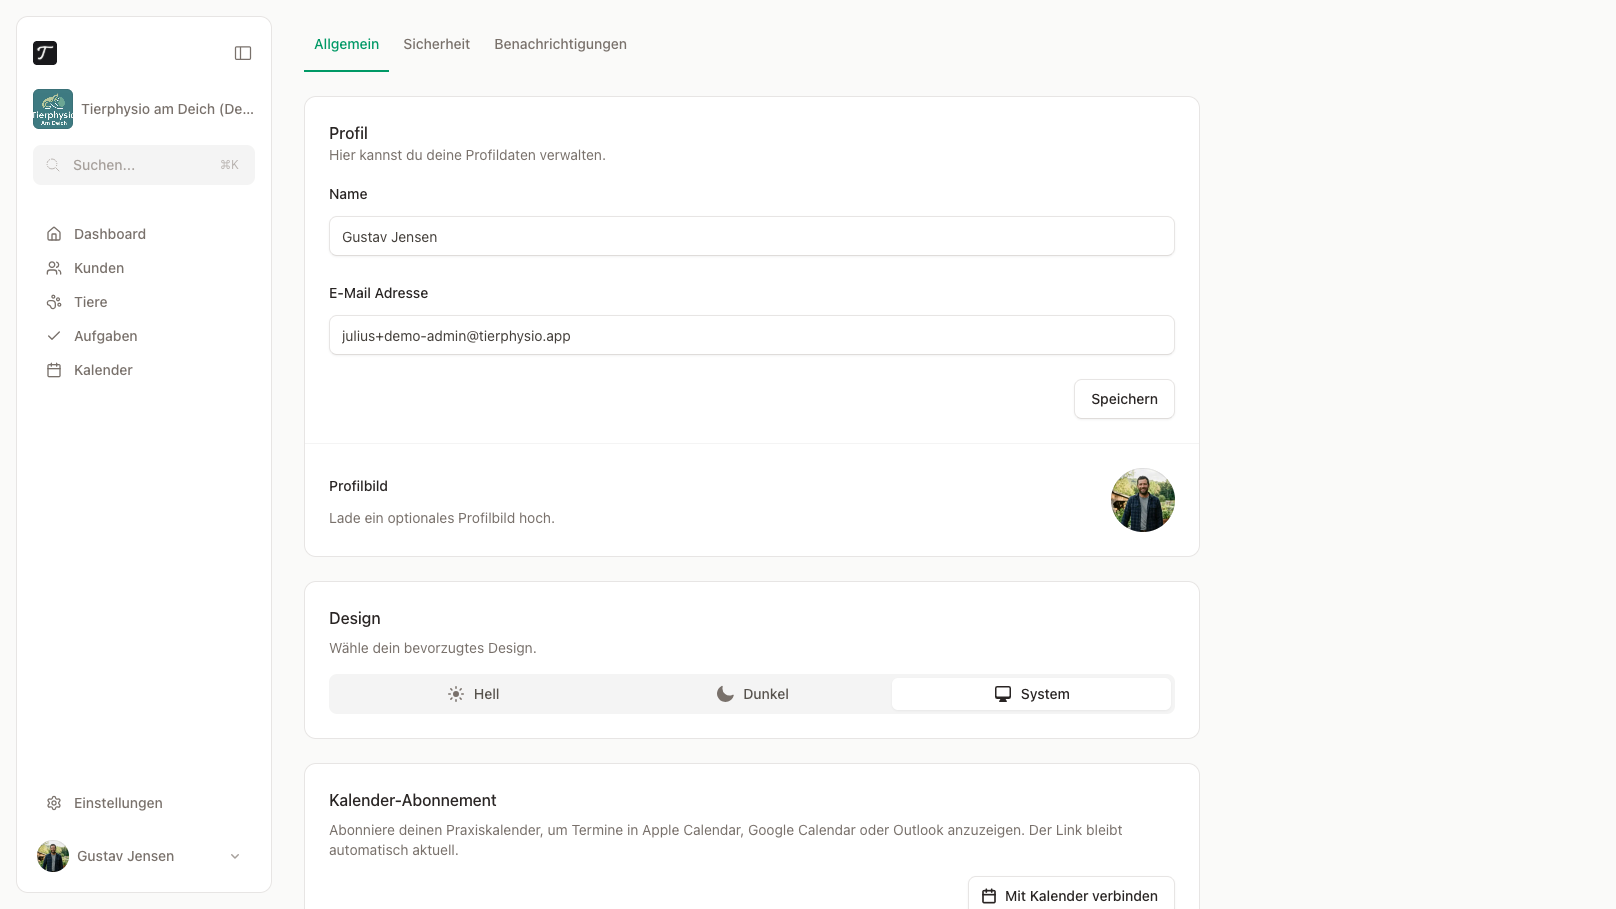Image resolution: width=1616 pixels, height=909 pixels.
Task: Click the Aufgaben checkmark icon
Action: [x=54, y=336]
